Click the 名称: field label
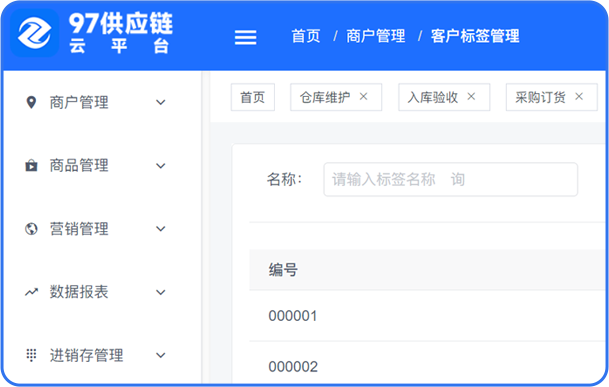Viewport: 609px width, 387px height. click(x=284, y=180)
